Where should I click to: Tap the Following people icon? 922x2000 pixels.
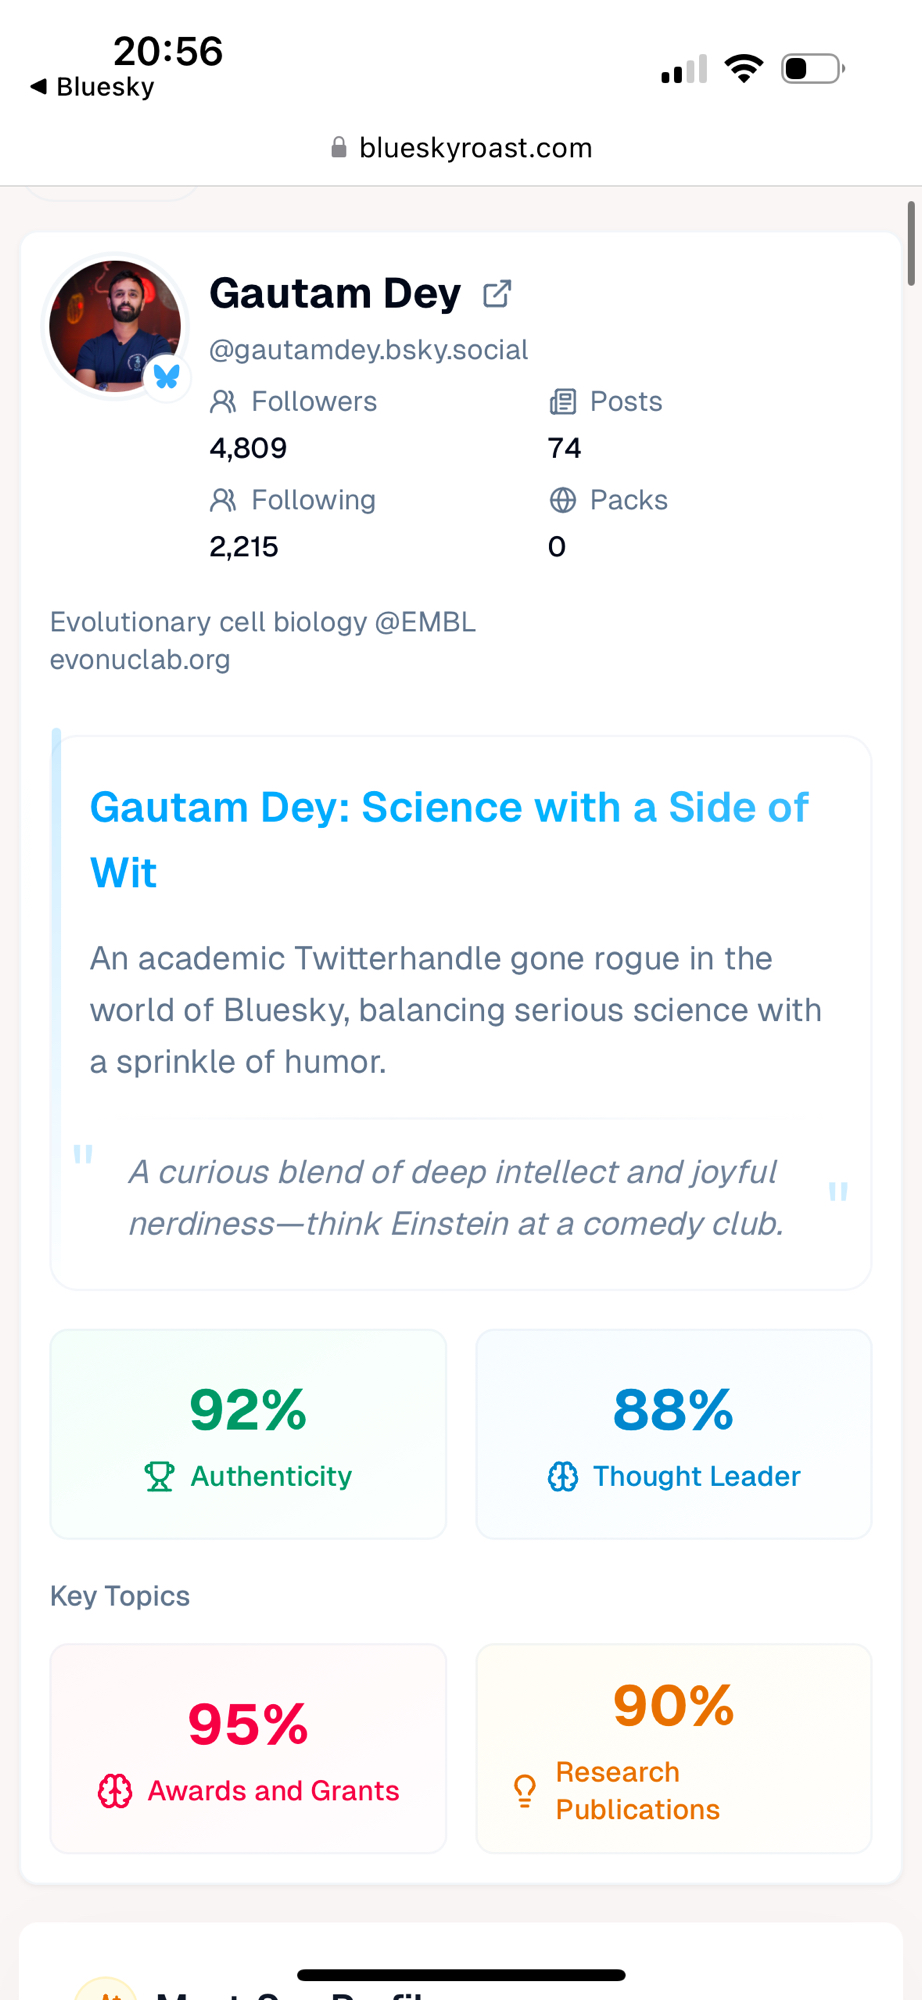223,500
